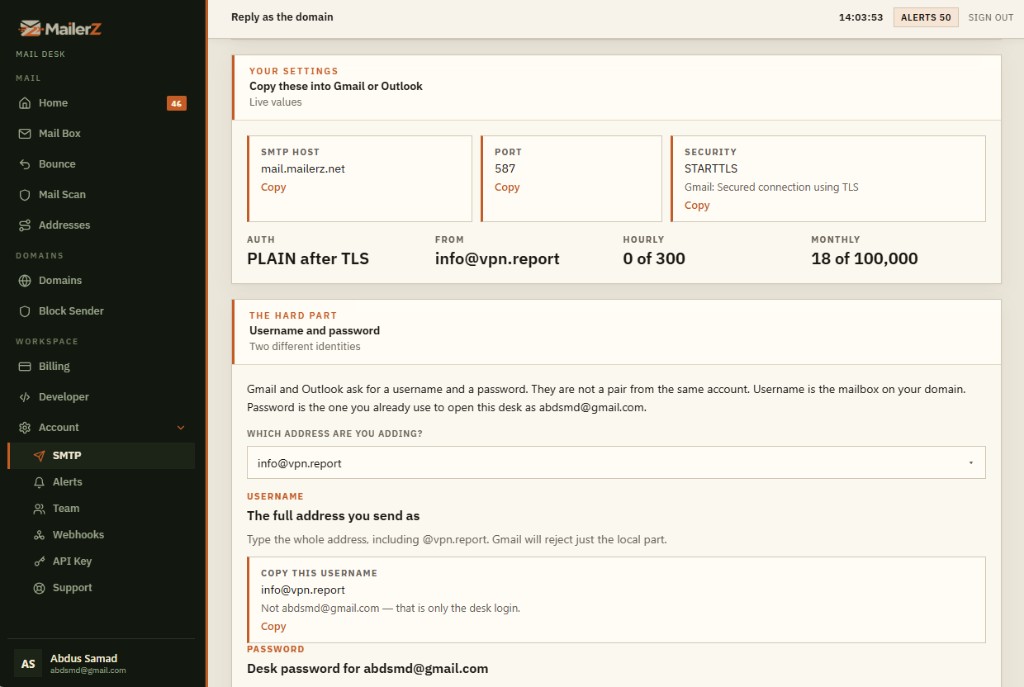Click the monthly 18 of 100,000 value
Image resolution: width=1024 pixels, height=687 pixels.
point(864,259)
